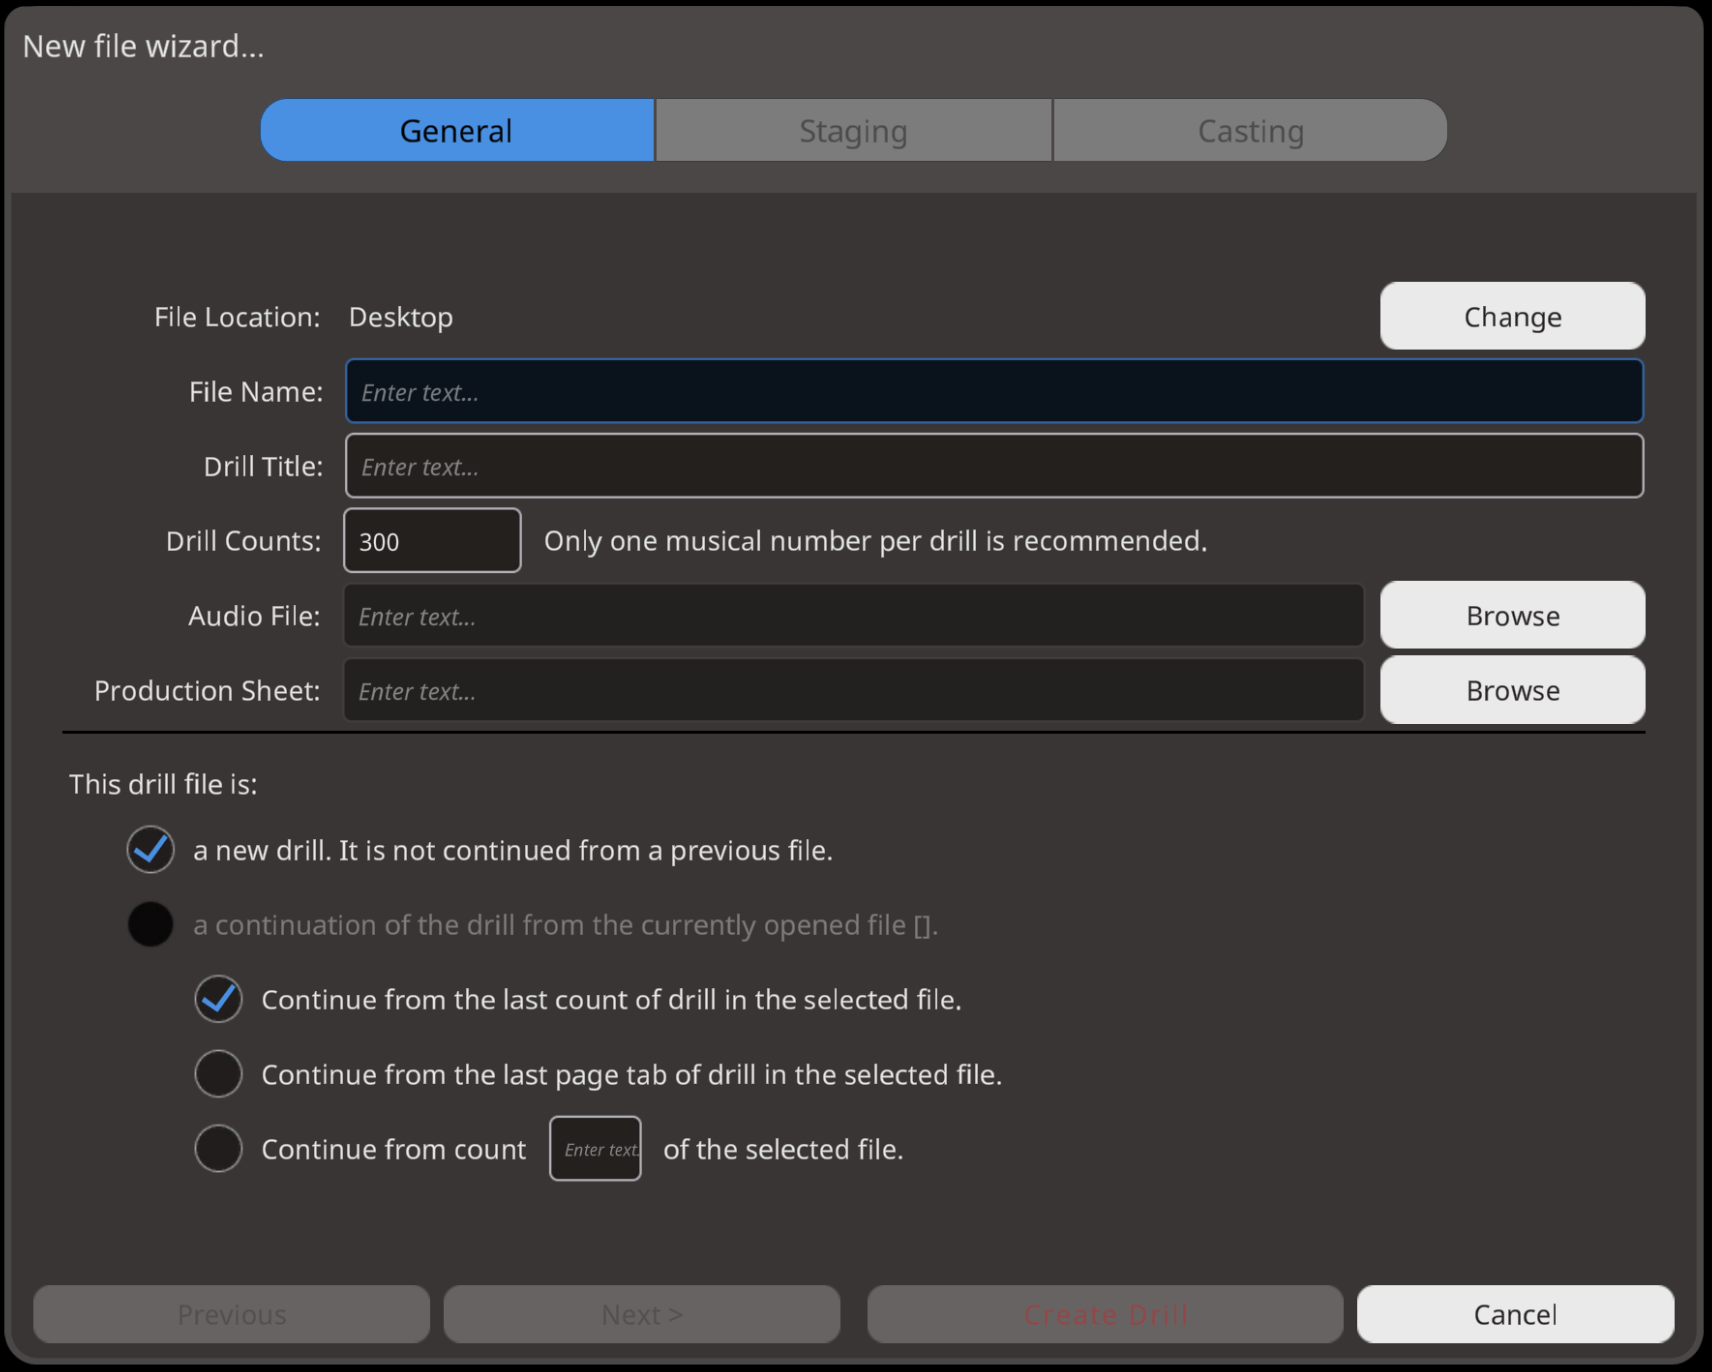1712x1372 pixels.
Task: Open the Casting tab
Action: (1250, 131)
